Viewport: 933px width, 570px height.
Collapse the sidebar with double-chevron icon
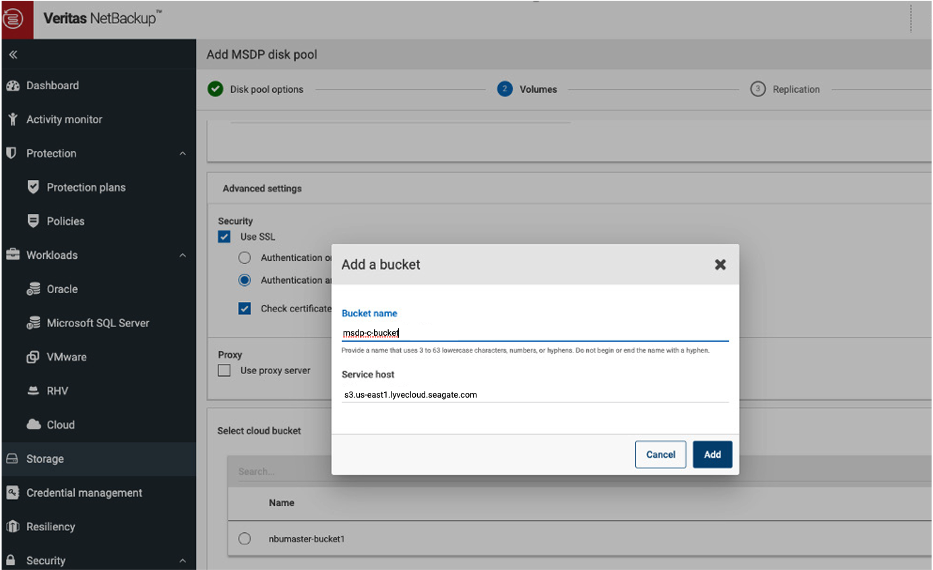click(x=13, y=55)
